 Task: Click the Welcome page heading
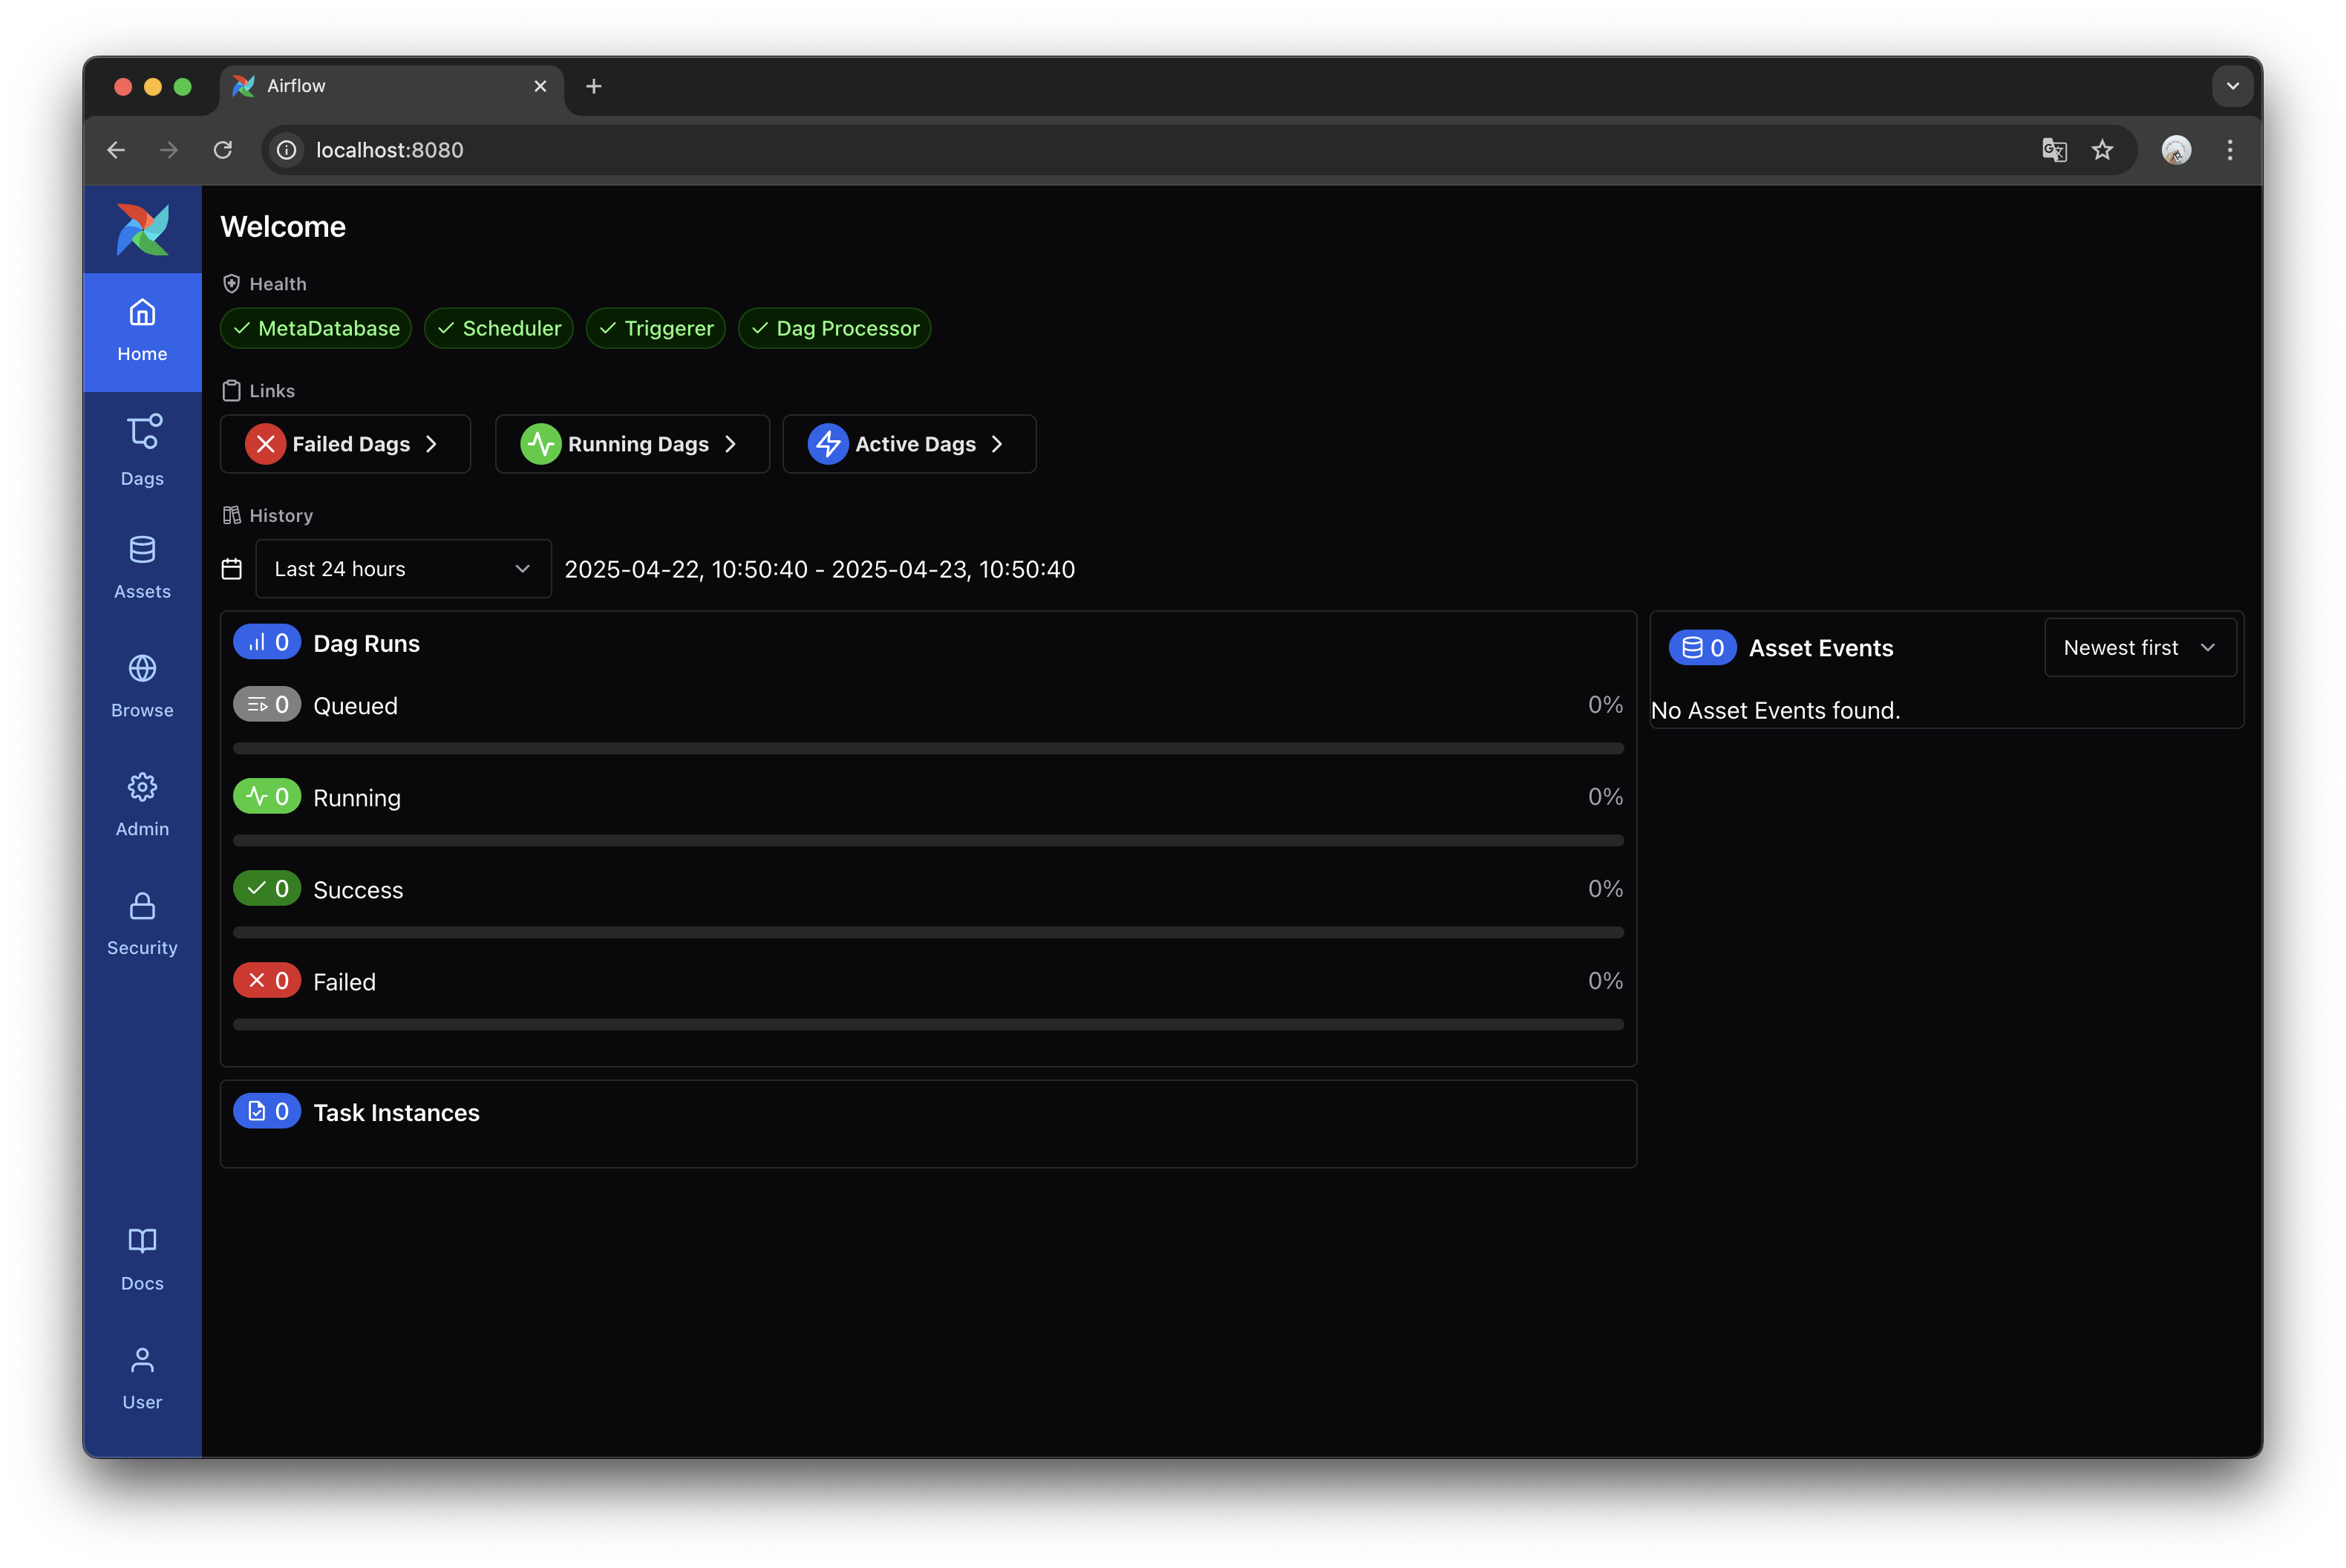(x=283, y=227)
